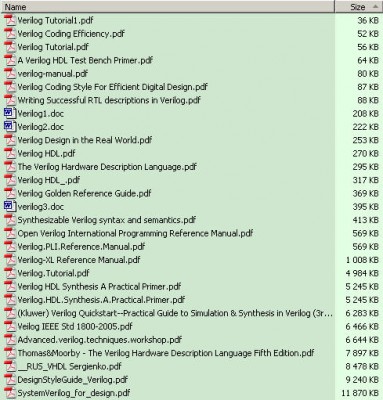
Task: Select the file Verilog.PLI.Reference.Manual.pdf
Action: (x=81, y=247)
